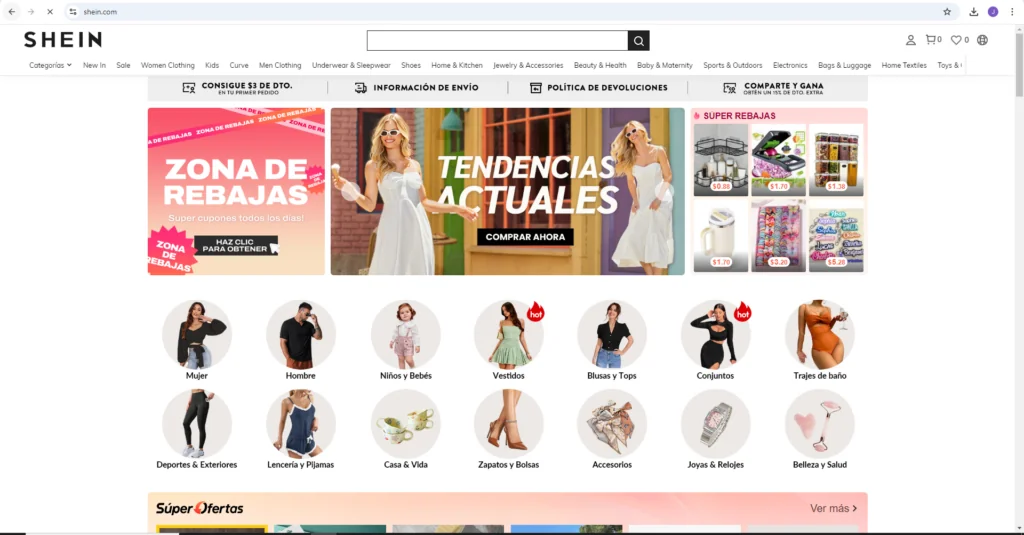Open Casa & Vida category circle
This screenshot has width=1024, height=535.
click(406, 424)
